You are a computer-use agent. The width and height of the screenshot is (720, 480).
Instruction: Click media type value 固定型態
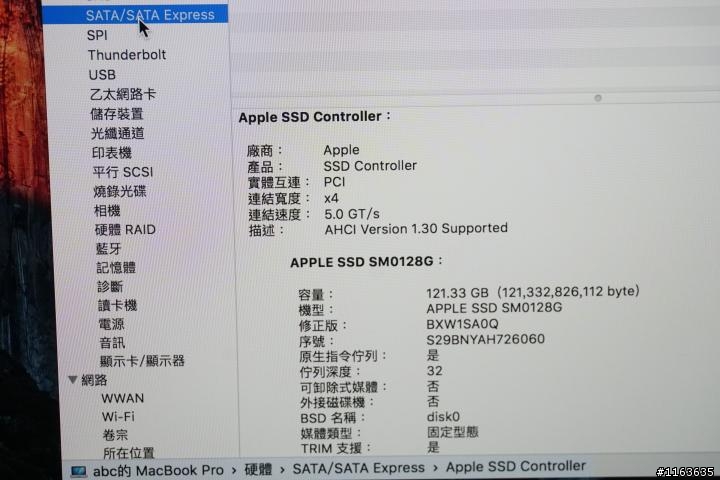(453, 432)
